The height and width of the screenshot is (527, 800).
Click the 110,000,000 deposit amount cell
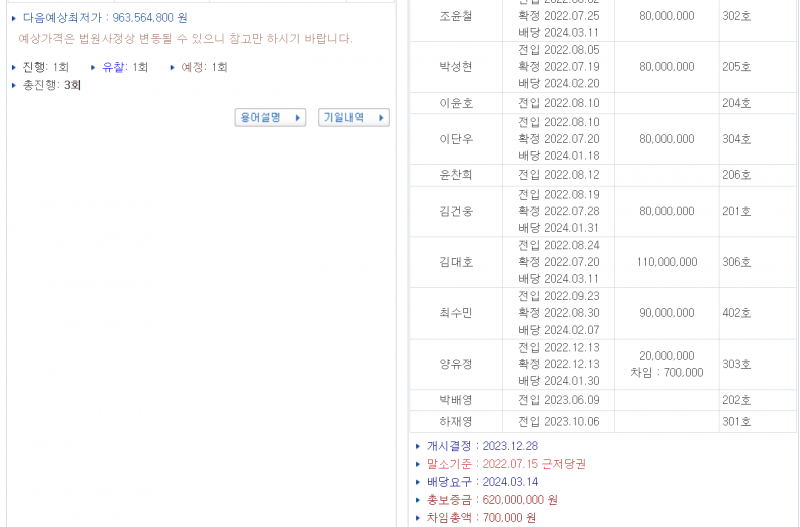point(666,262)
